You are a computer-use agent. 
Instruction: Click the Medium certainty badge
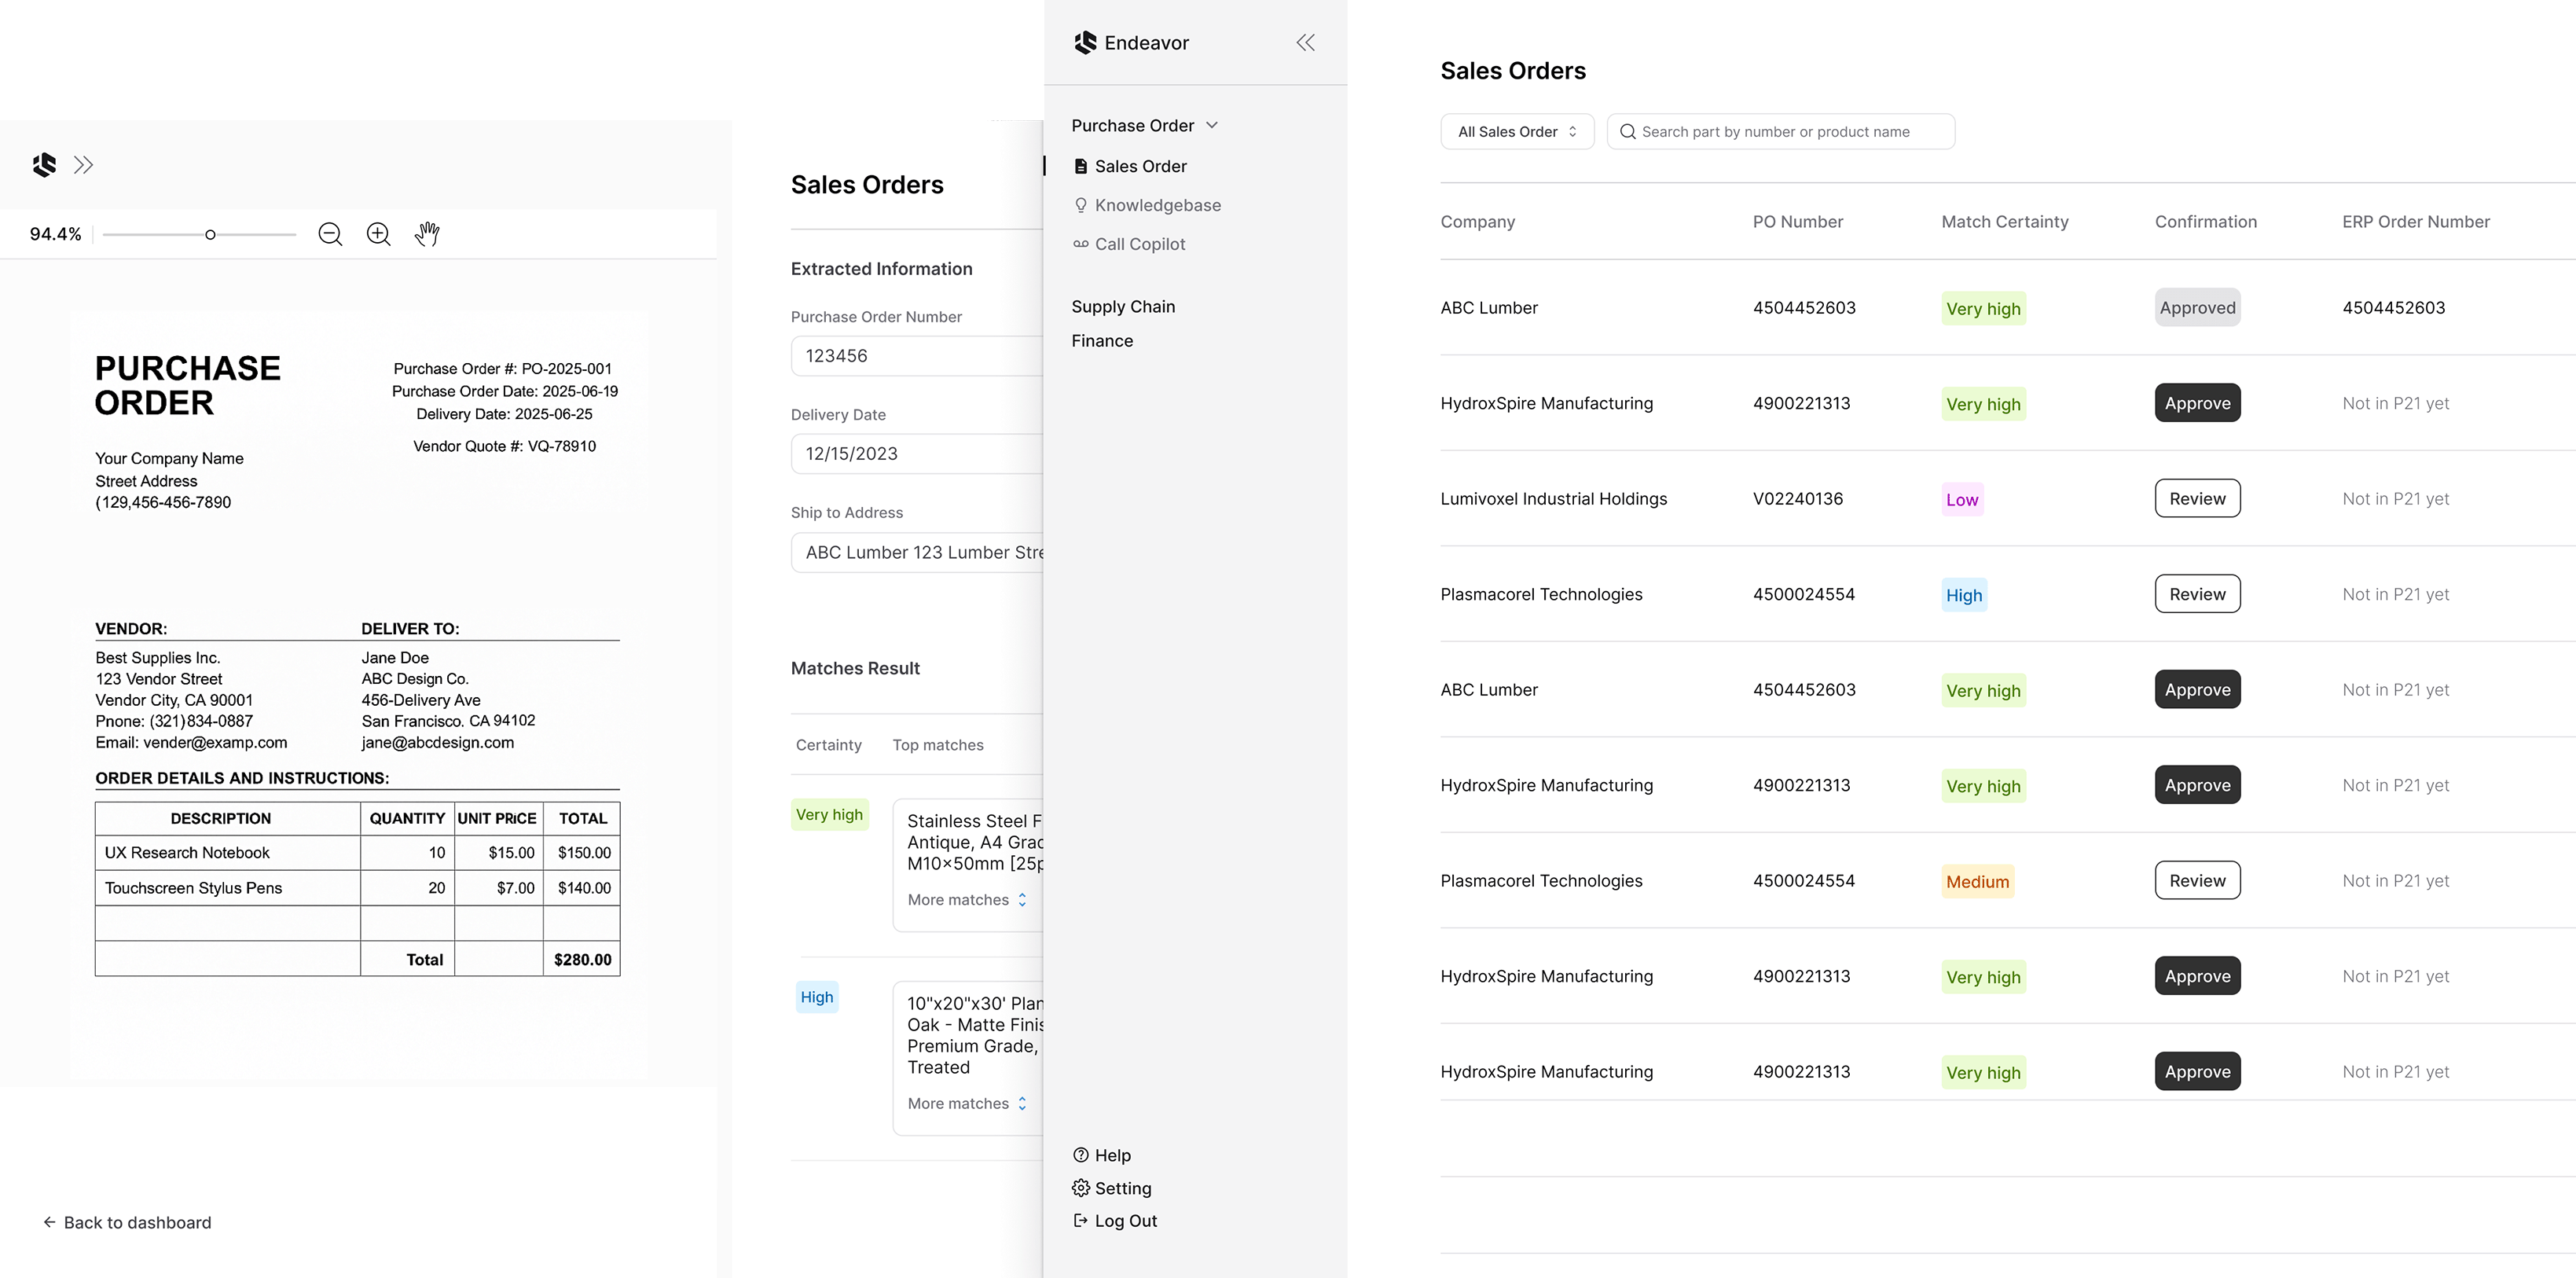click(1977, 881)
